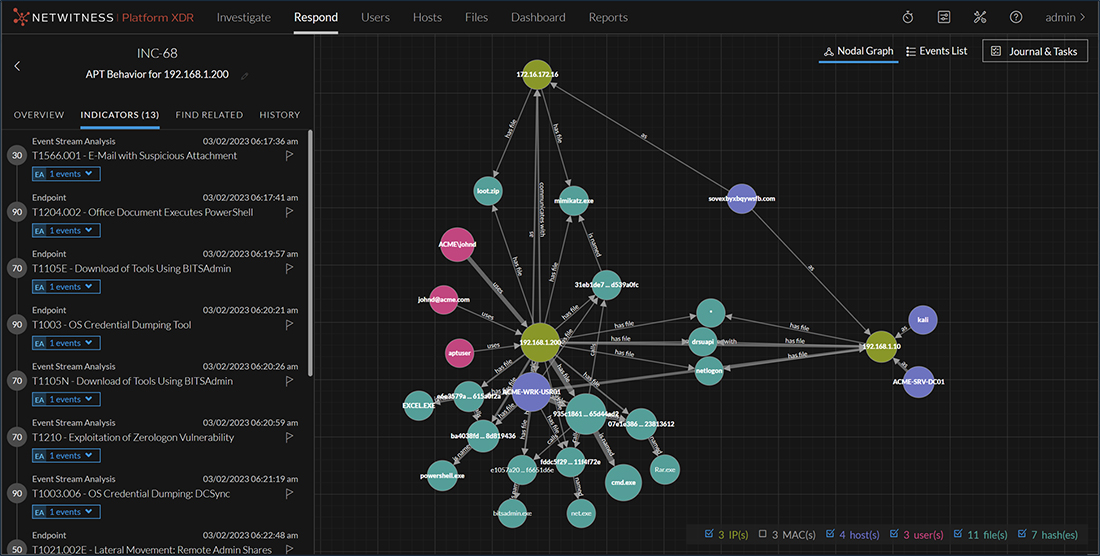
Task: Click the flag icon for T1003.006 indicator
Action: 289,494
